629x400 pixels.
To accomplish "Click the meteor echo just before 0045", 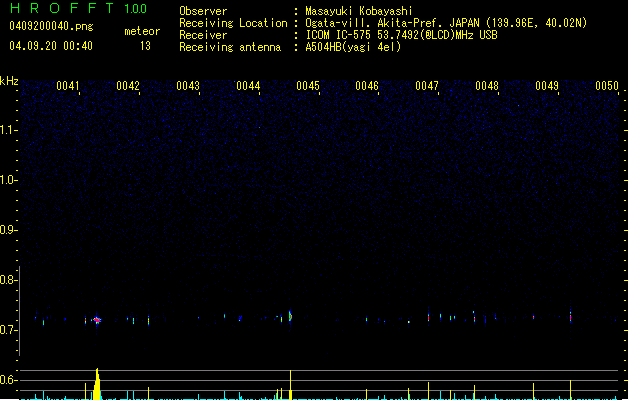I will coord(290,316).
